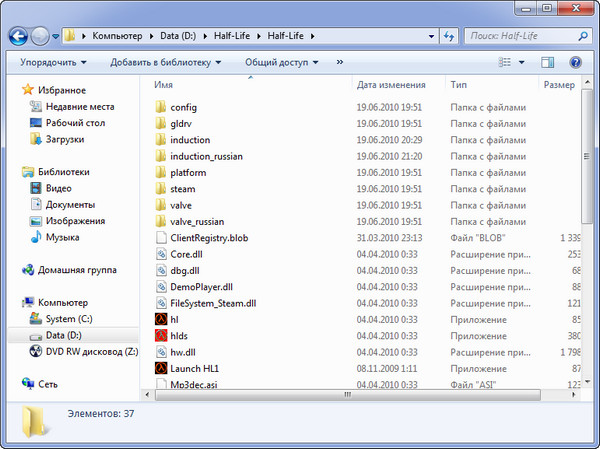600x449 pixels.
Task: Select the induction_russian folder icon
Action: pos(161,156)
